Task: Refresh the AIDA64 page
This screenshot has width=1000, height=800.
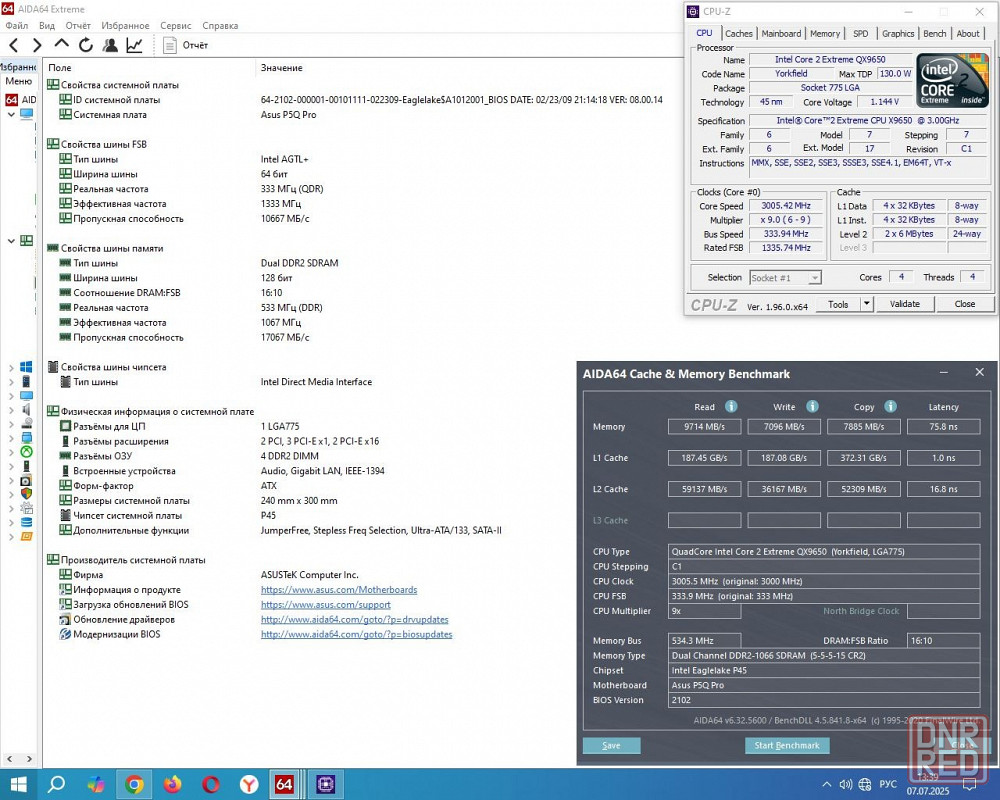Action: (x=85, y=45)
